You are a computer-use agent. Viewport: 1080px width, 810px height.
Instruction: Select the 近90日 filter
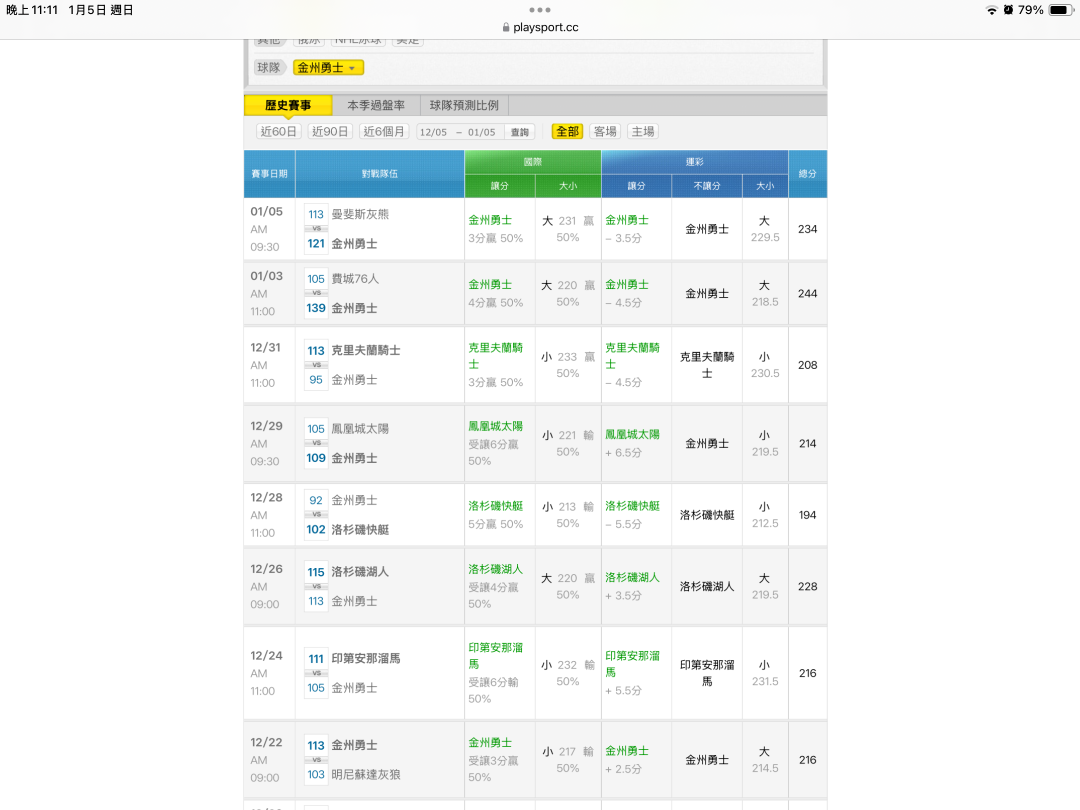(330, 132)
